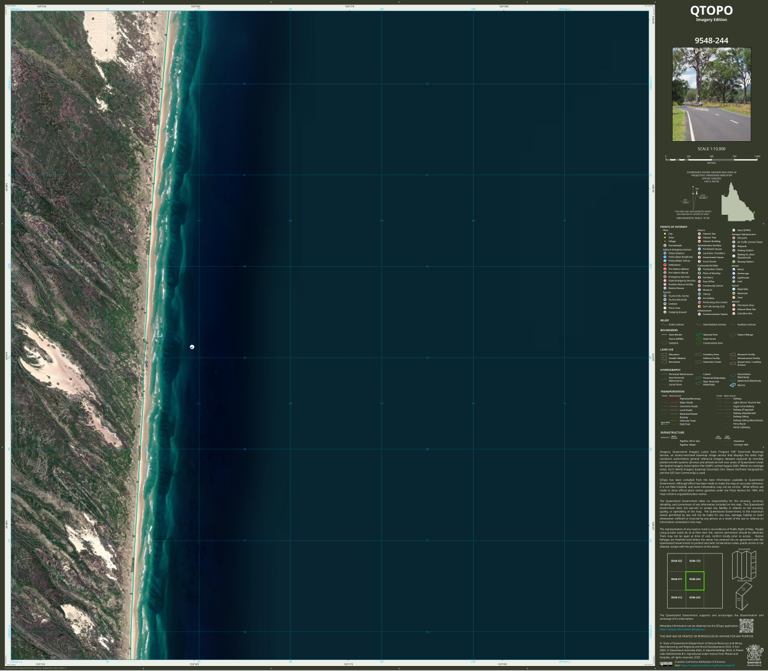This screenshot has width=768, height=671.
Task: Click the Creative Commons licence badge
Action: point(666,664)
